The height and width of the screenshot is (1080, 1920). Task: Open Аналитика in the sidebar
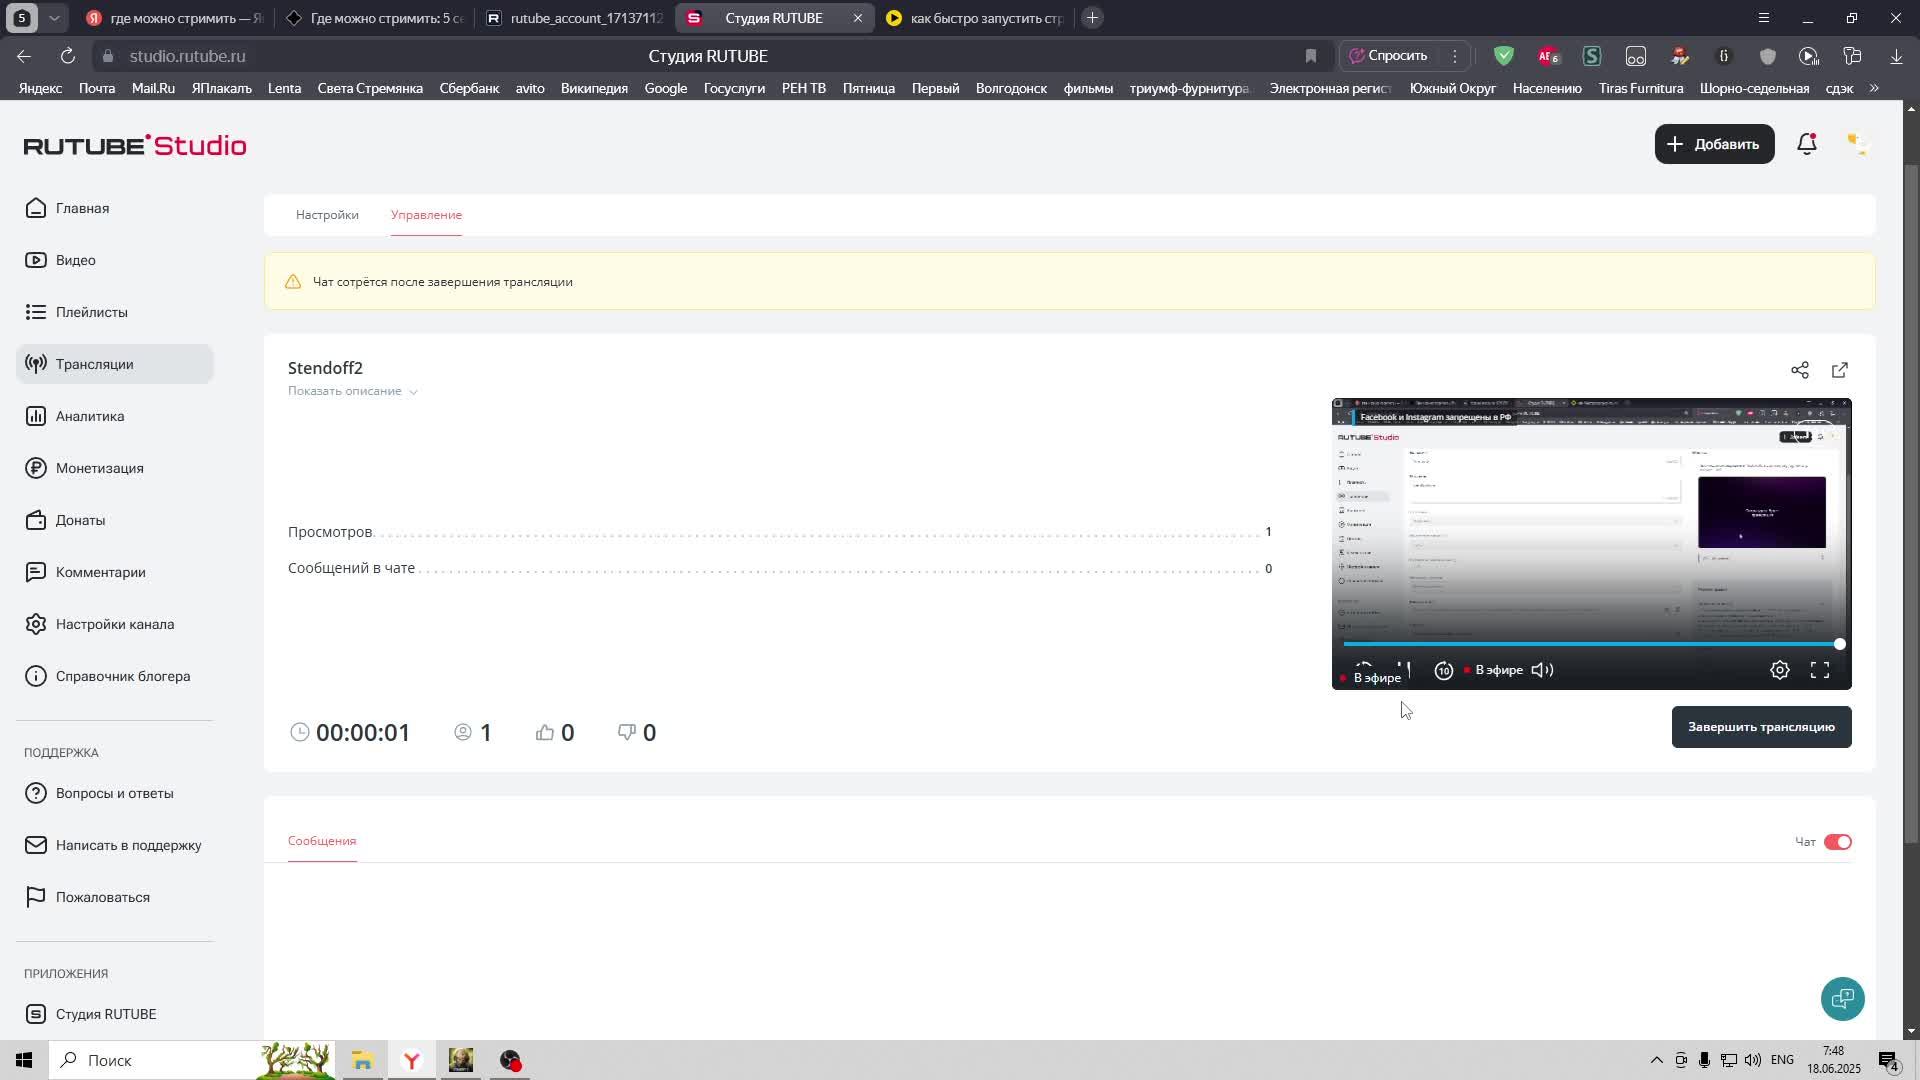pyautogui.click(x=90, y=416)
